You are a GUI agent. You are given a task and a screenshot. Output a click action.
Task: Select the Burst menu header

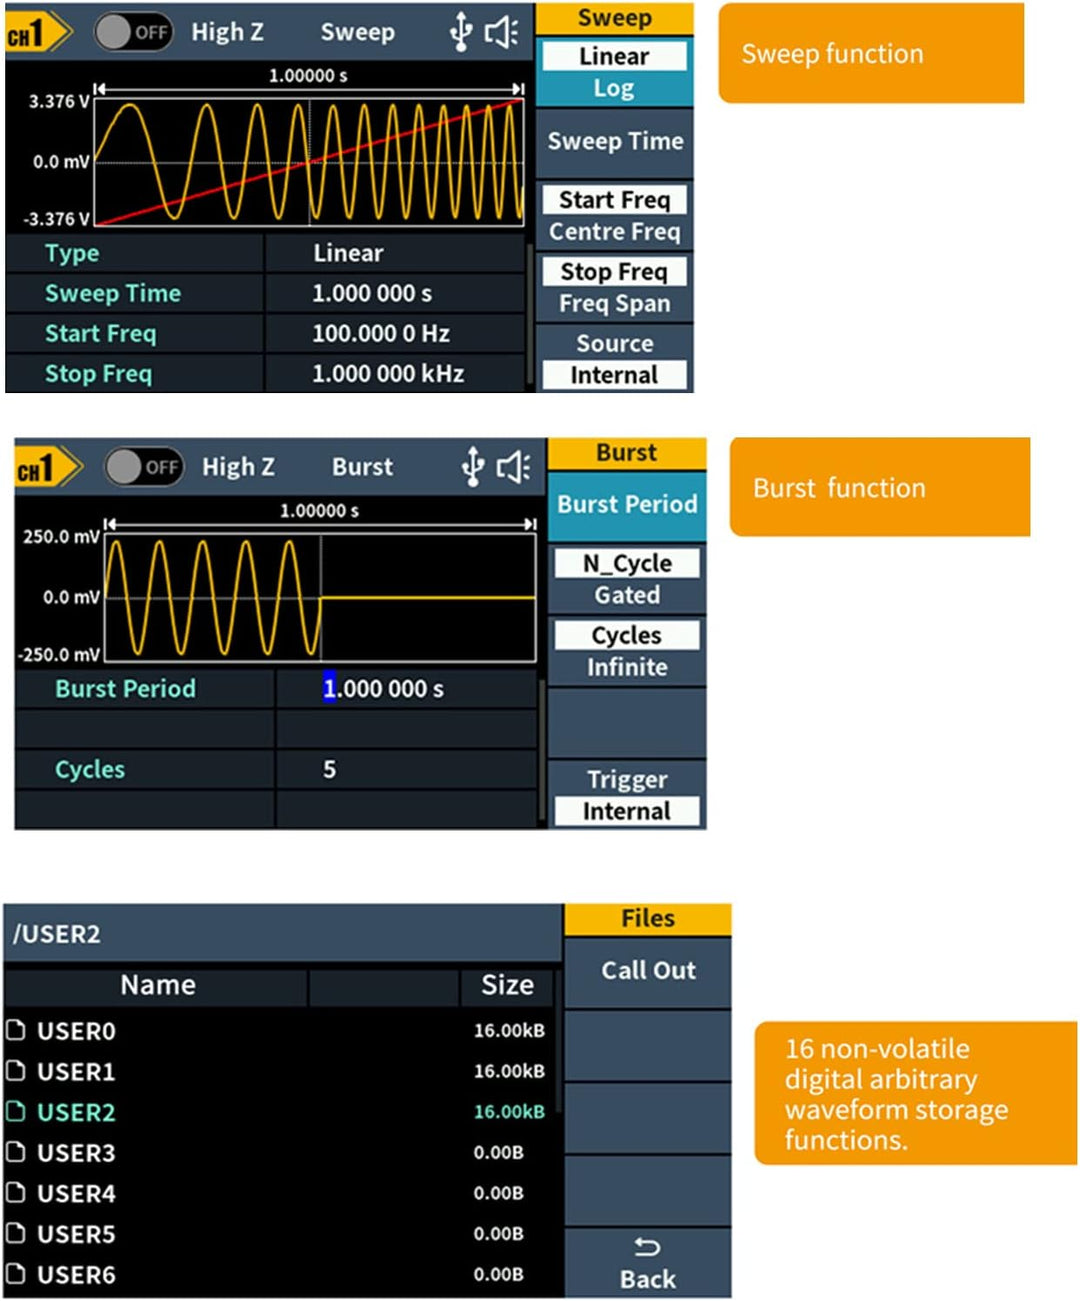point(626,452)
